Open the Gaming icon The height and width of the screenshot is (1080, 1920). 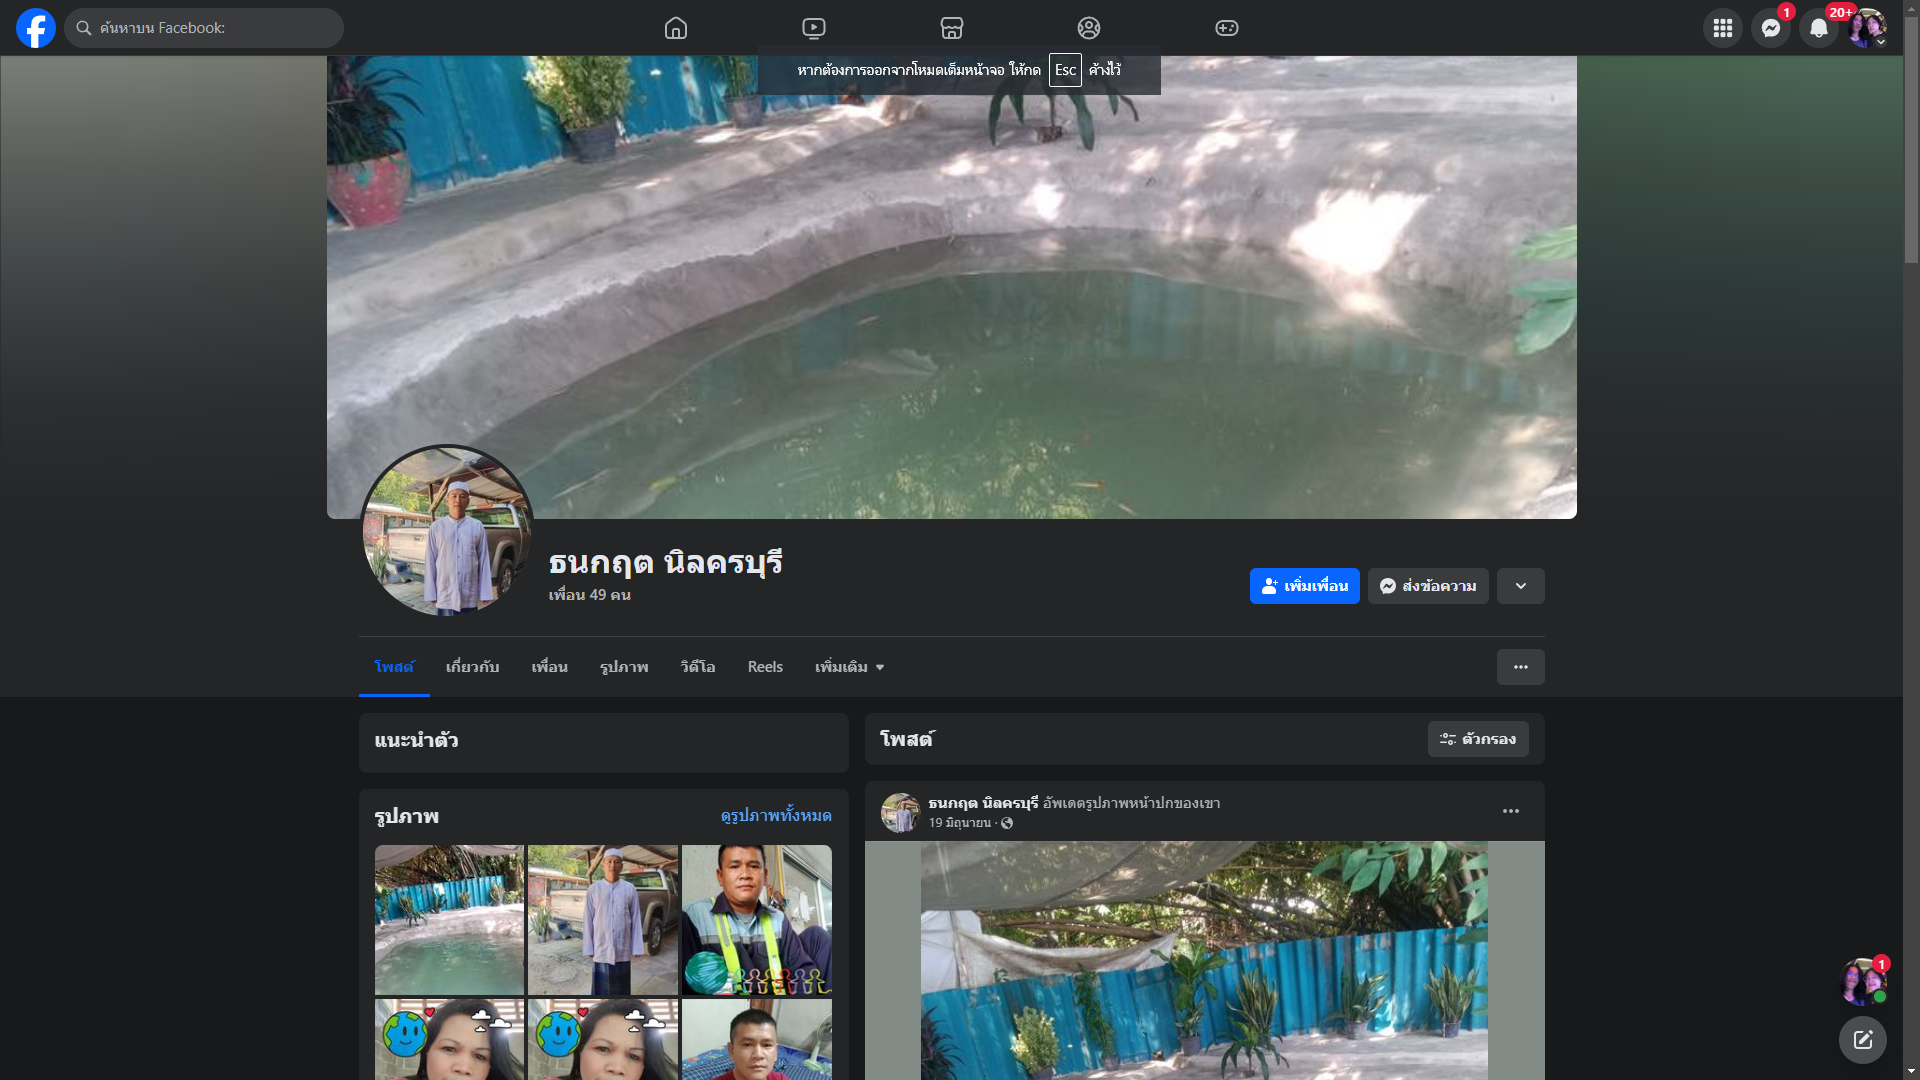pyautogui.click(x=1227, y=28)
